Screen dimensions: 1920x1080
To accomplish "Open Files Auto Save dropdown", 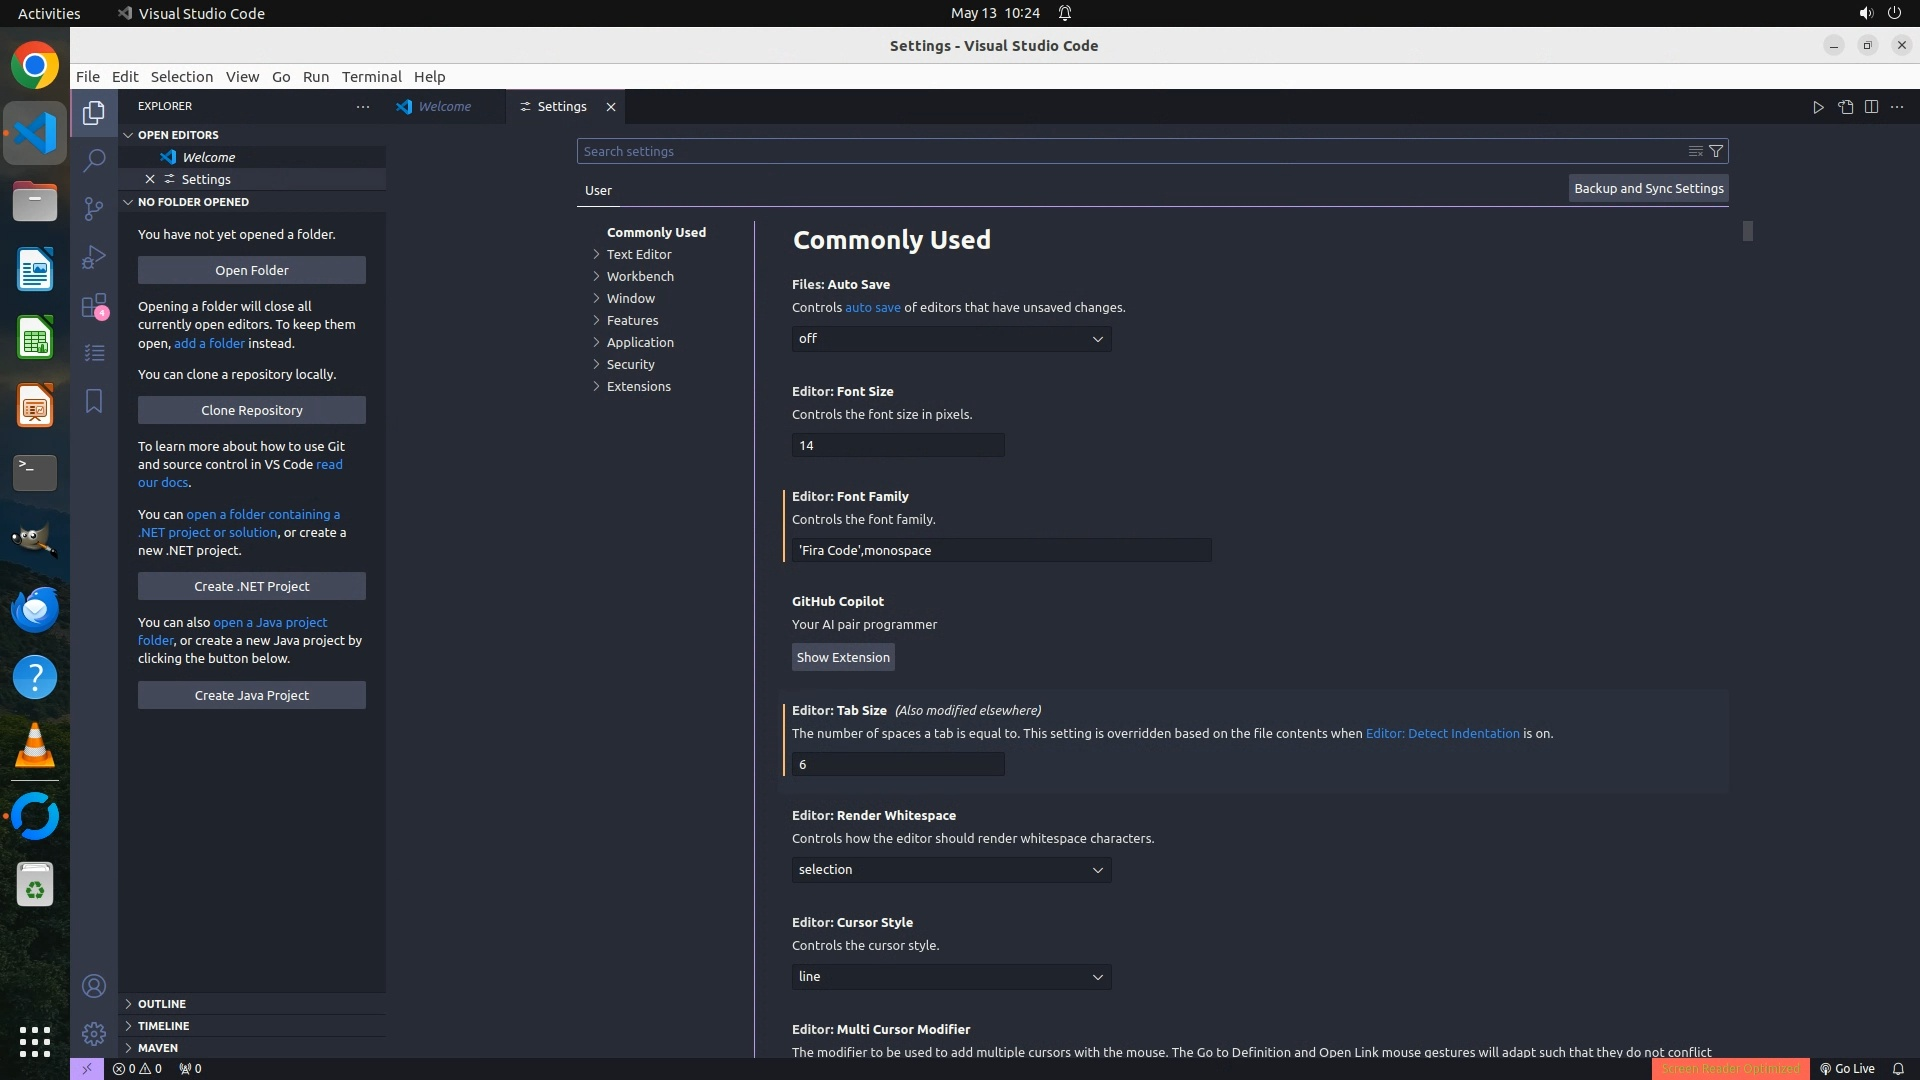I will click(x=951, y=339).
